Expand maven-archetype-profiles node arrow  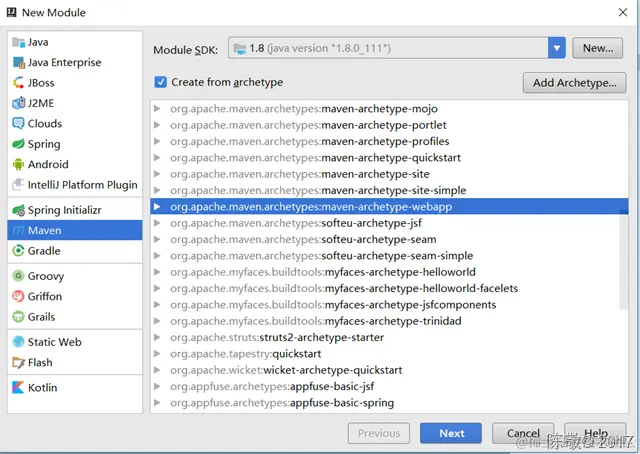(157, 141)
